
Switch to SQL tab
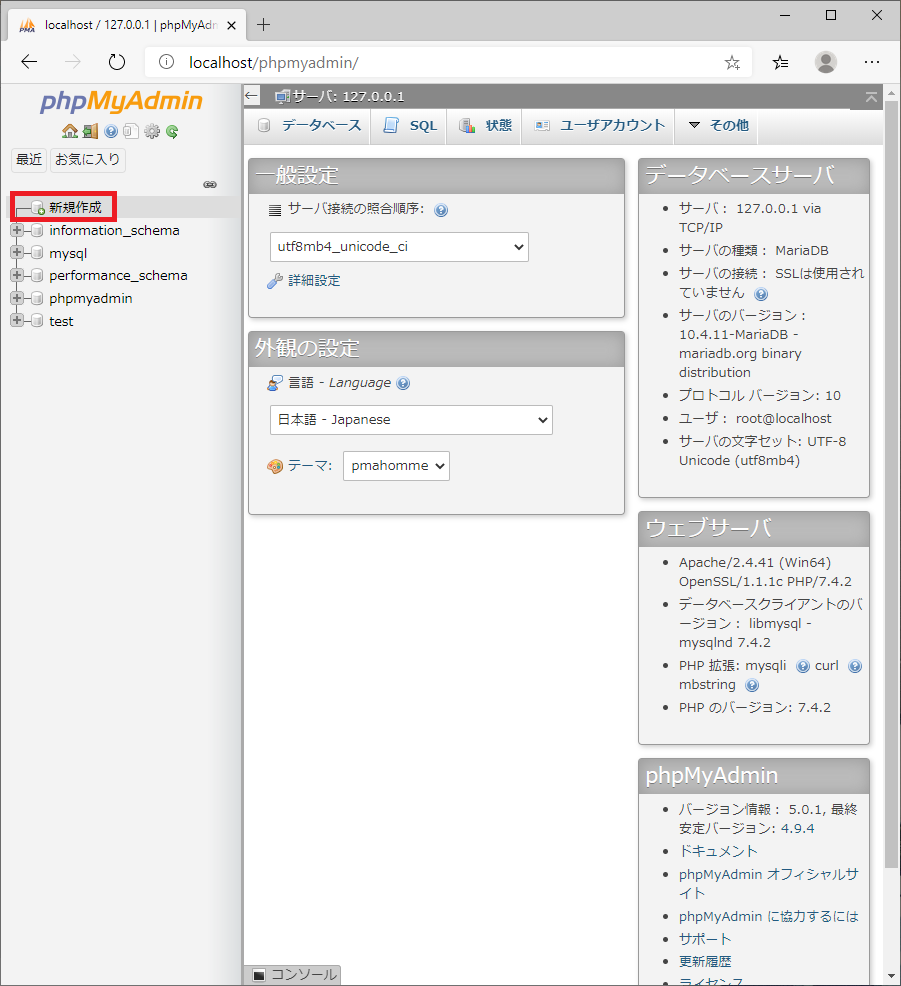point(409,126)
